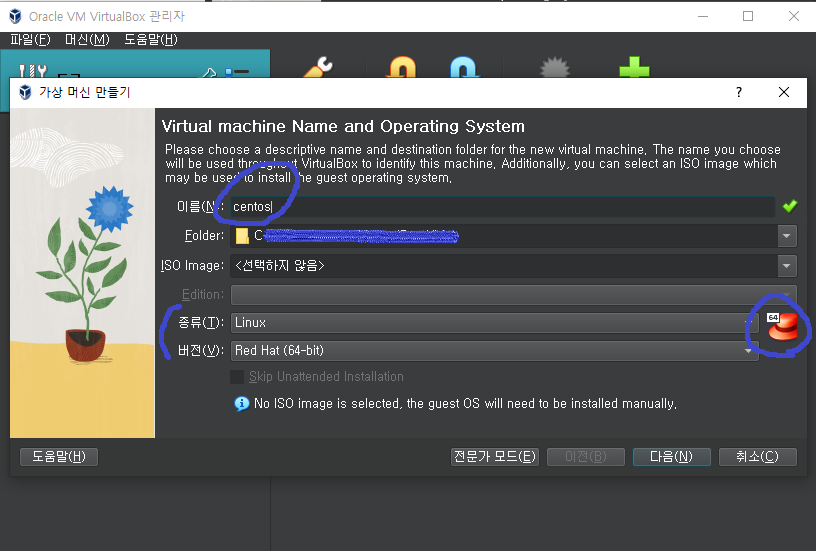Click the green plus Add machine icon

634,68
